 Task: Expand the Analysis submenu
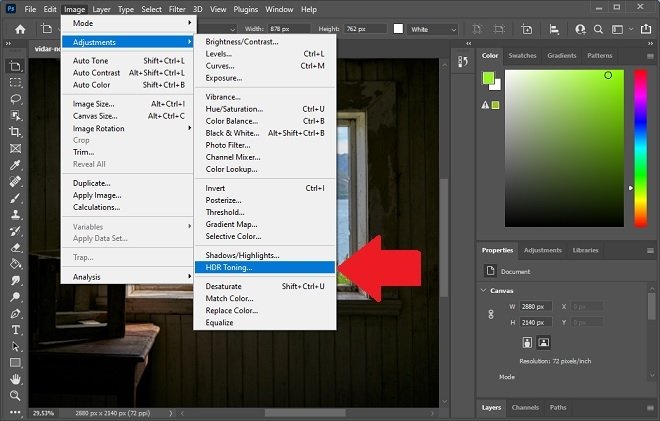(127, 277)
